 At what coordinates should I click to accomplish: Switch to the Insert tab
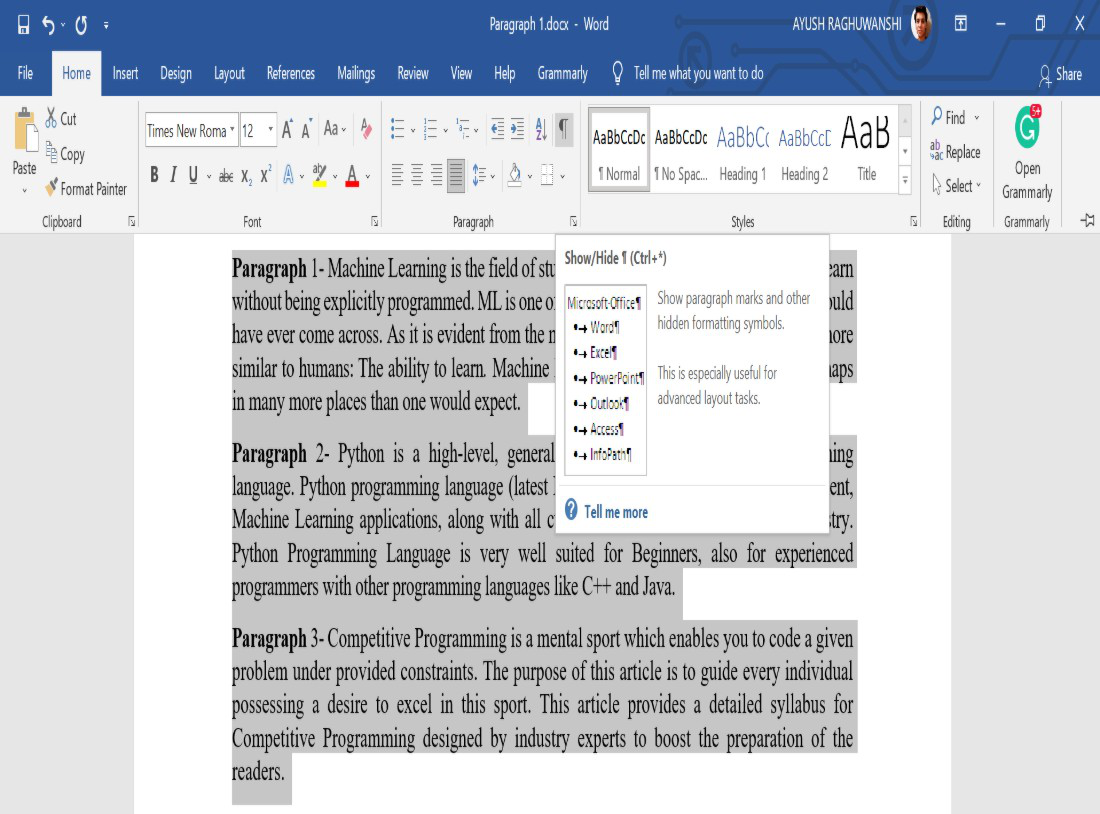pyautogui.click(x=125, y=73)
